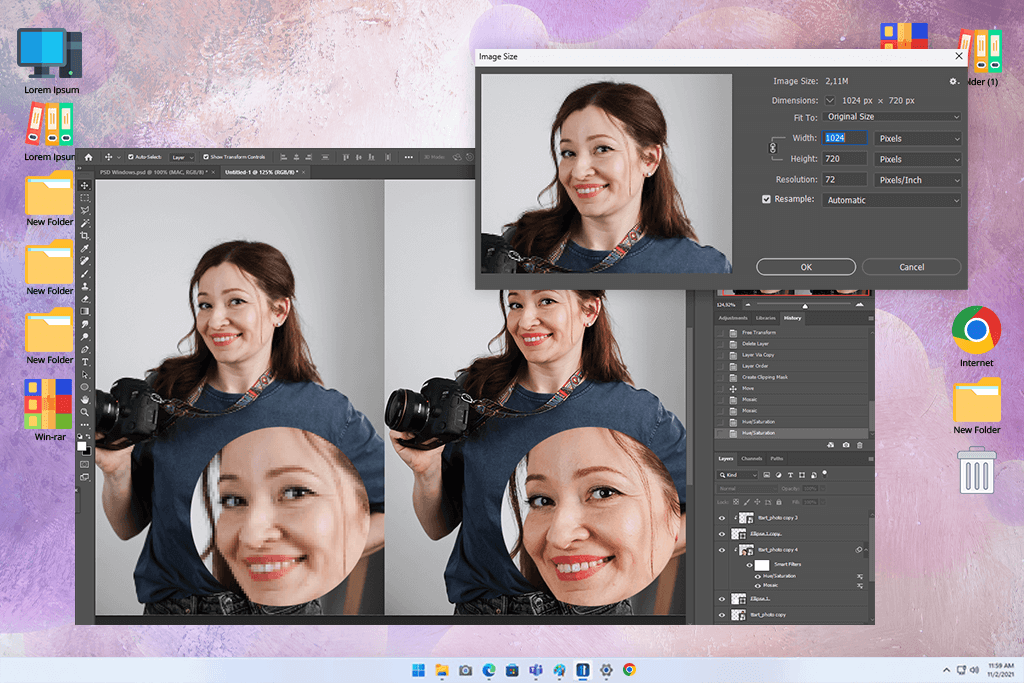Click the Navigator zoom slider handle
The width and height of the screenshot is (1024, 683).
click(805, 305)
